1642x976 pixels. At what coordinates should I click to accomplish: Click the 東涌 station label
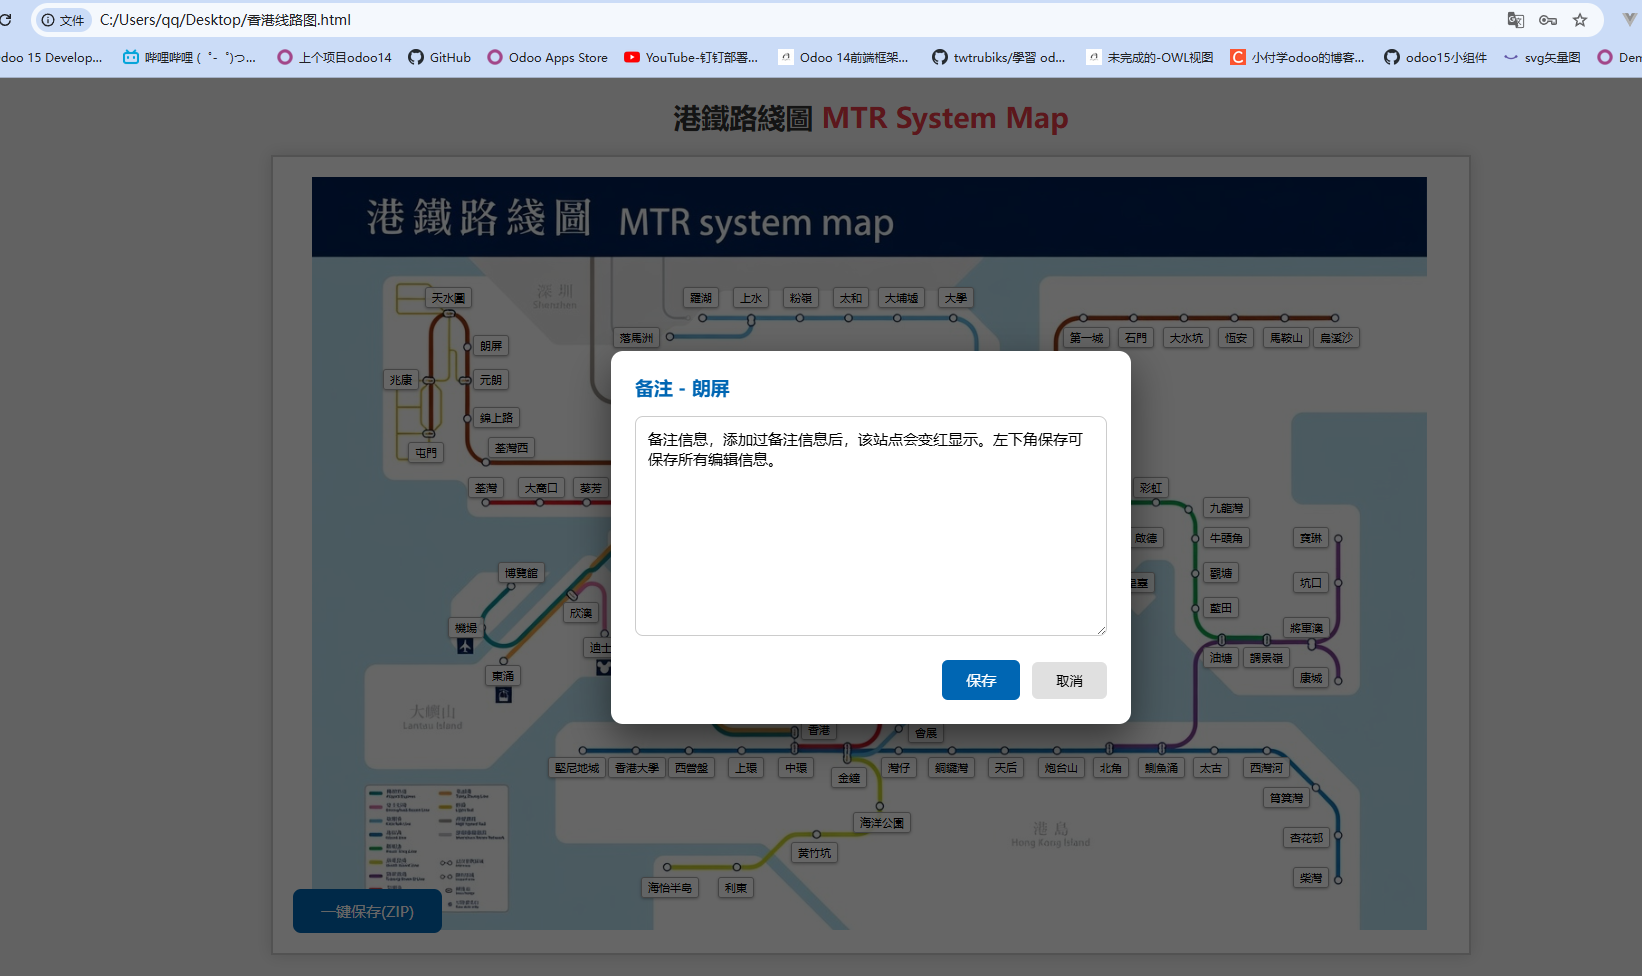(503, 676)
